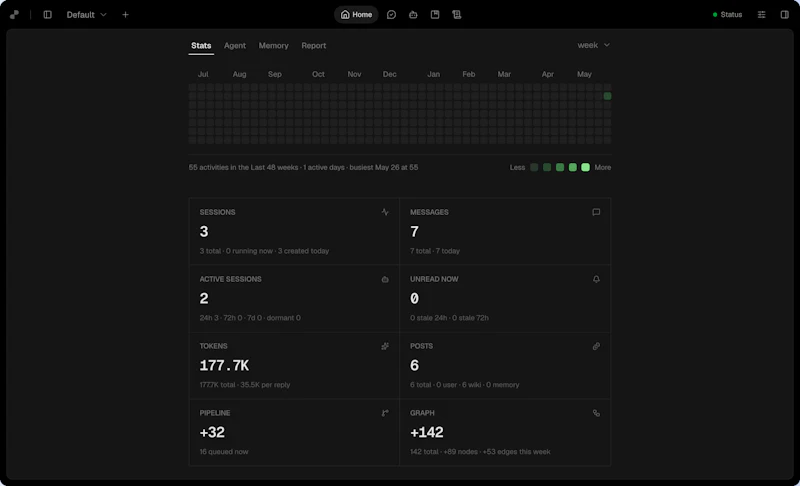The image size is (800, 486).
Task: Click the Jul month label on heatmap
Action: 203,74
